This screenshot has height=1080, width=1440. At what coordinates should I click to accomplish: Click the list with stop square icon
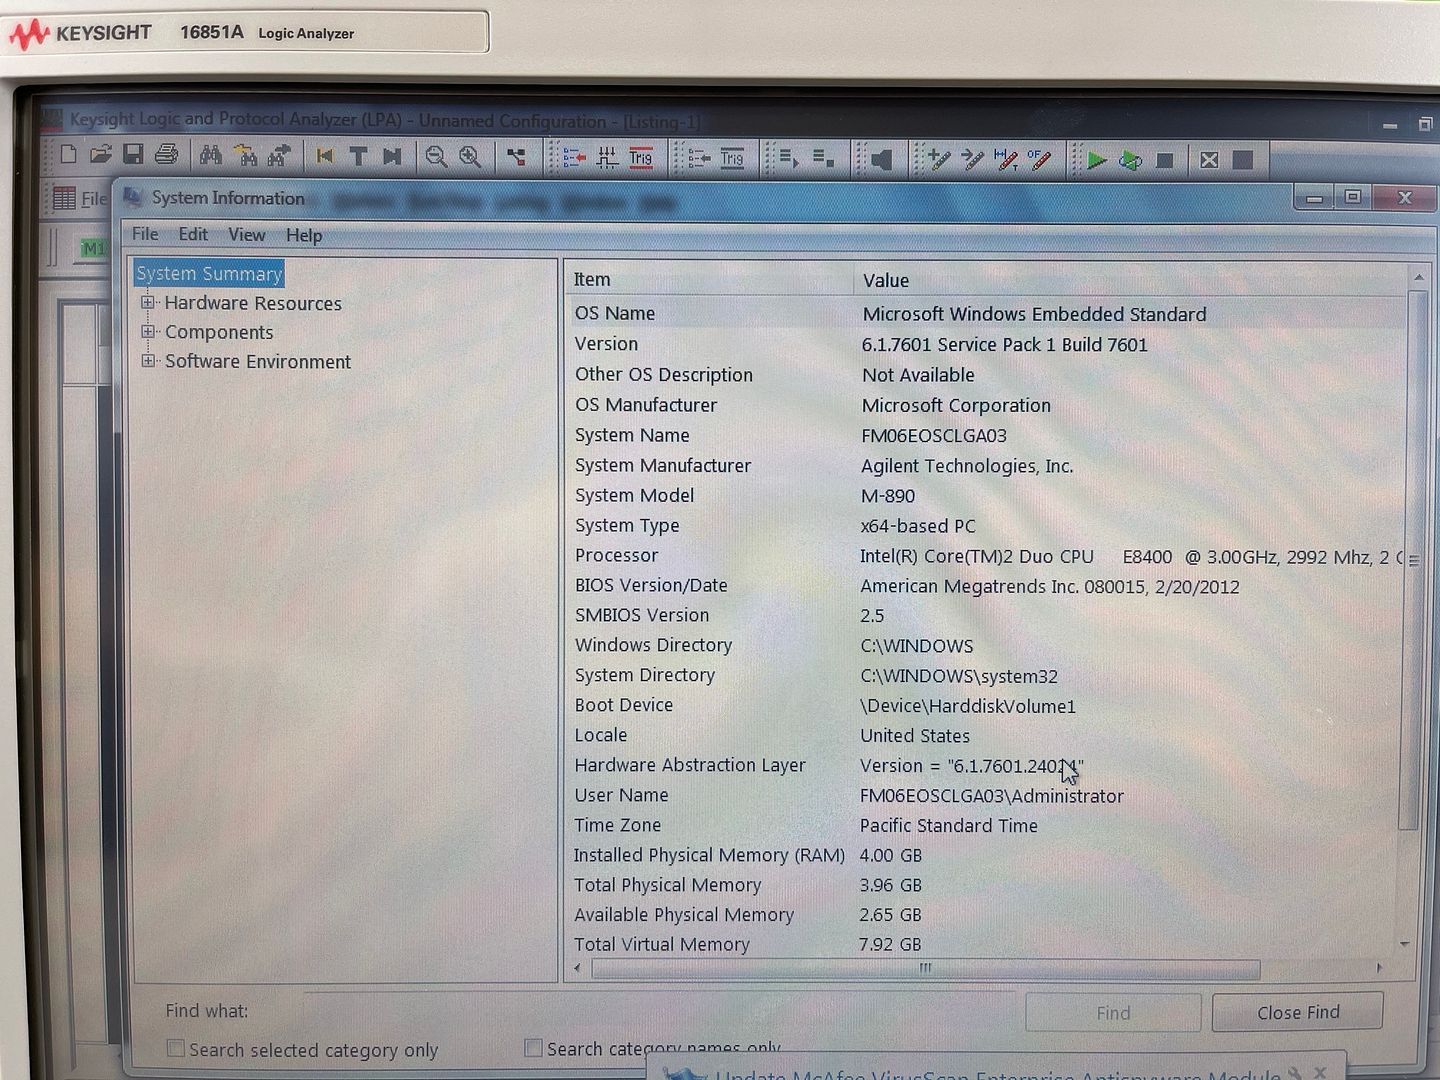823,159
